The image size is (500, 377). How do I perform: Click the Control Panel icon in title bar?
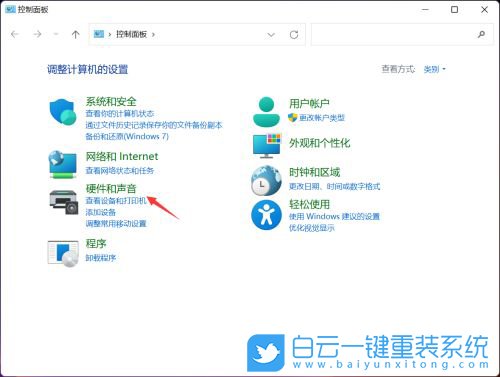[x=10, y=9]
